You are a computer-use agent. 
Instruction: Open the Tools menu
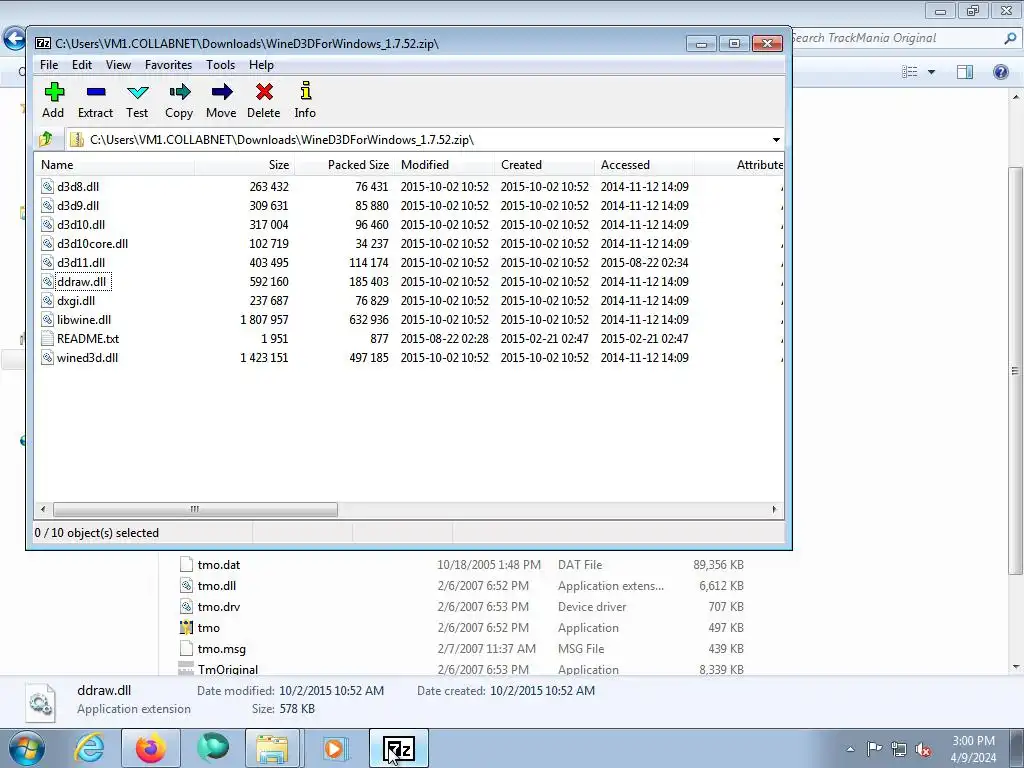click(221, 65)
